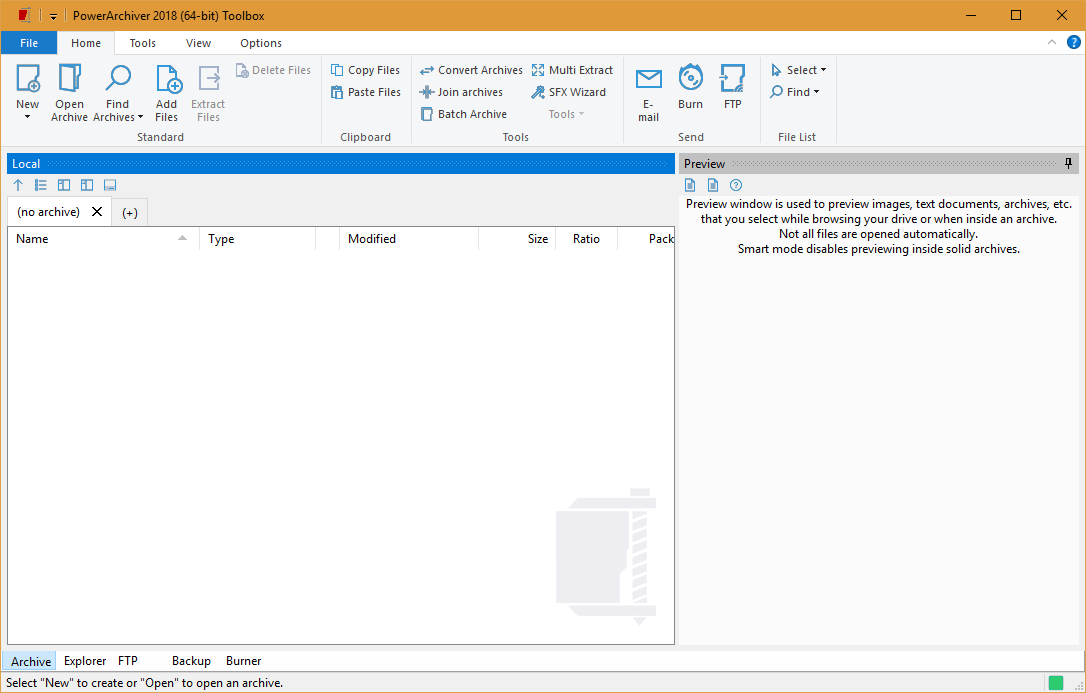
Task: Open the Find dropdown in File List
Action: tap(795, 92)
